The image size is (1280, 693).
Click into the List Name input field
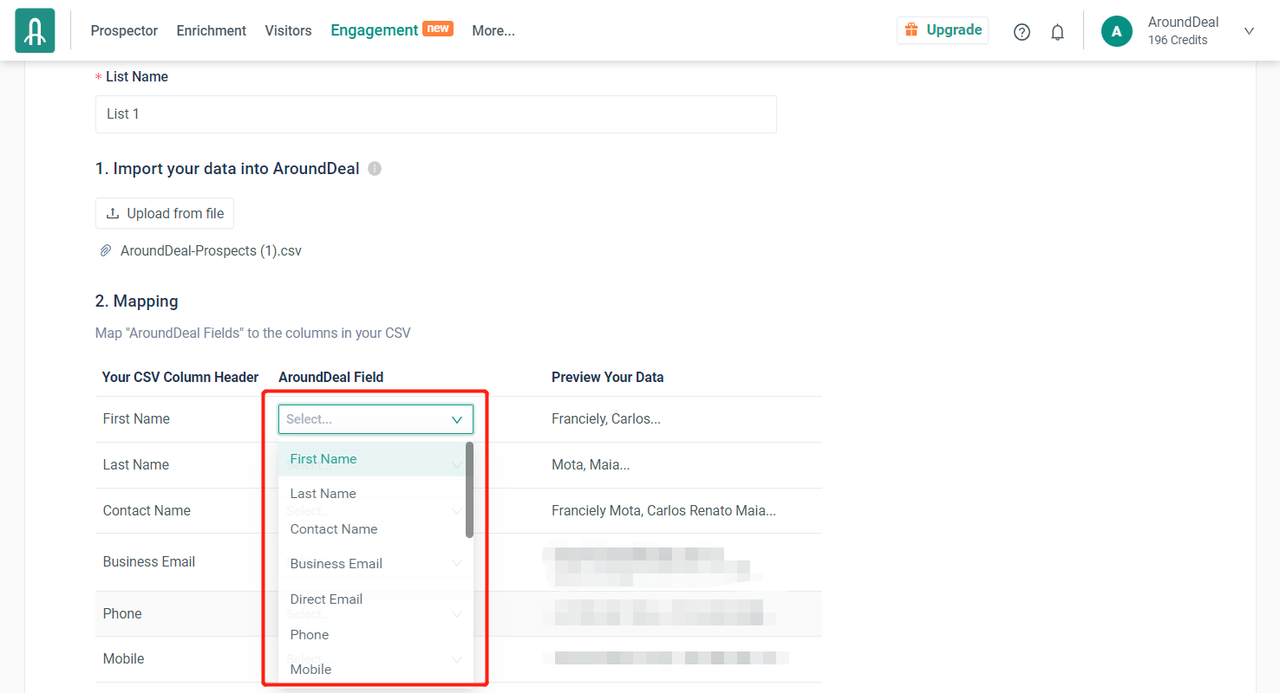pos(435,114)
